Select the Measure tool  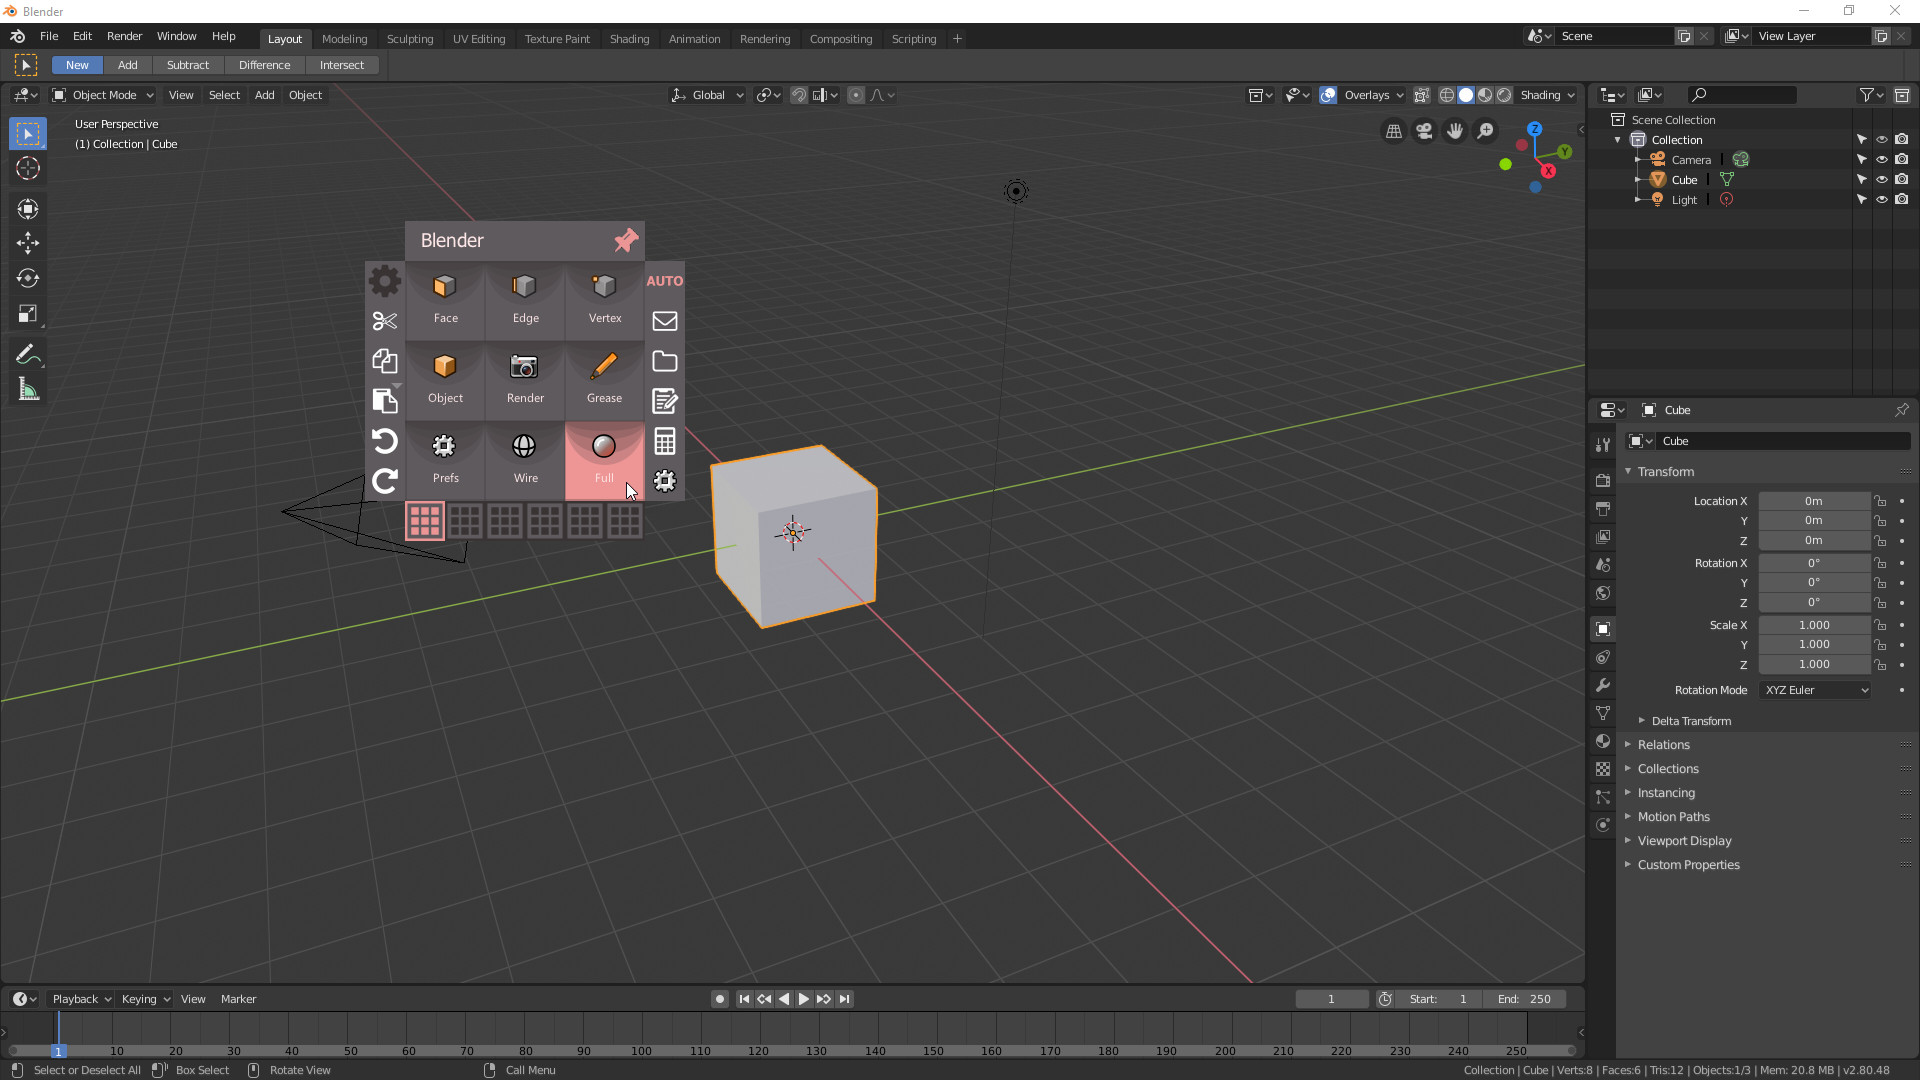click(x=27, y=389)
